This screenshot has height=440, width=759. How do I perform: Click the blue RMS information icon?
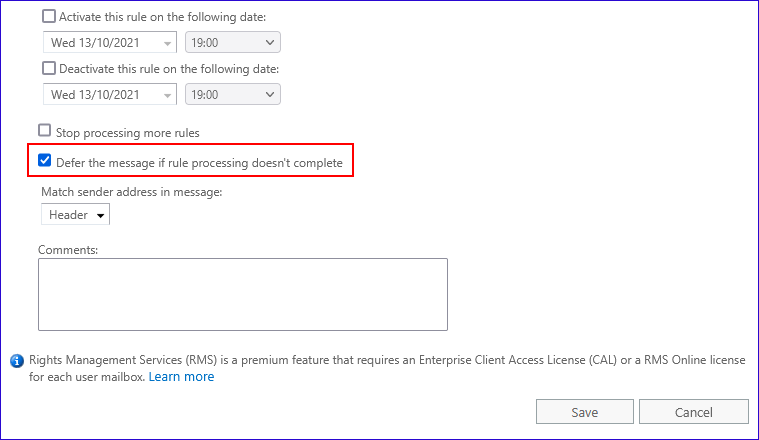coord(16,360)
